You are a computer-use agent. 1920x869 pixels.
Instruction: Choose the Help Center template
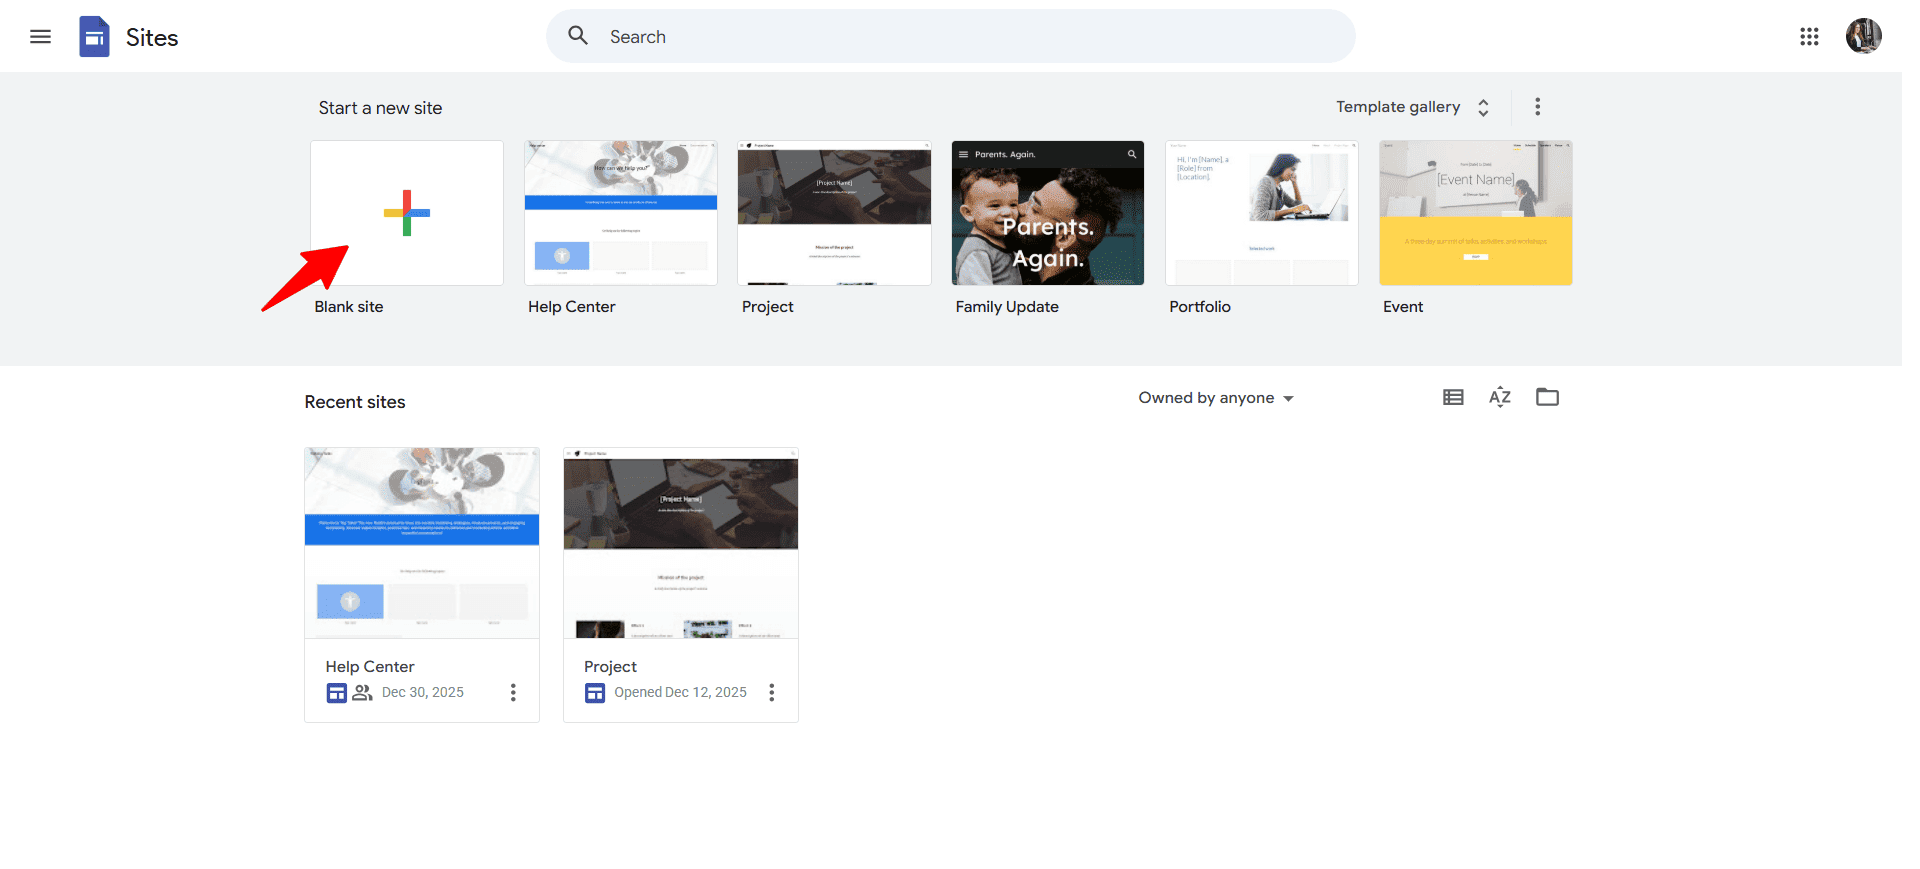621,213
